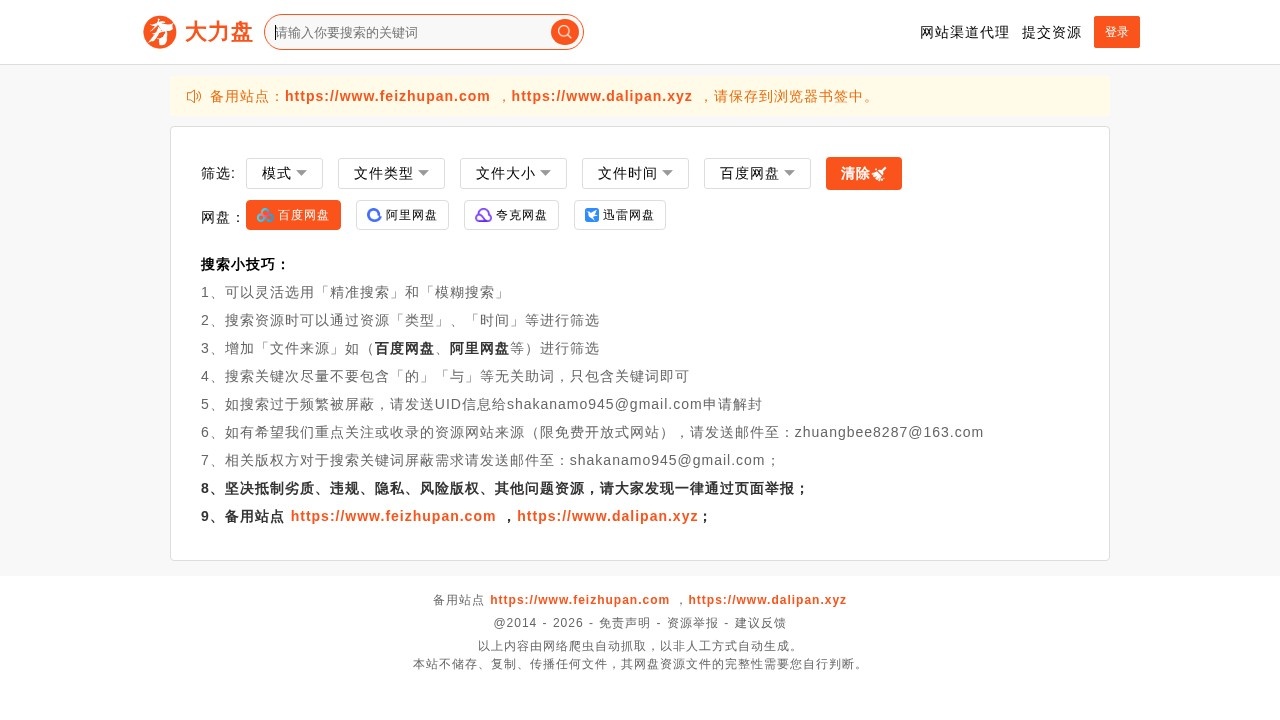Open feizhupan.com link in announcement banner

(x=387, y=96)
